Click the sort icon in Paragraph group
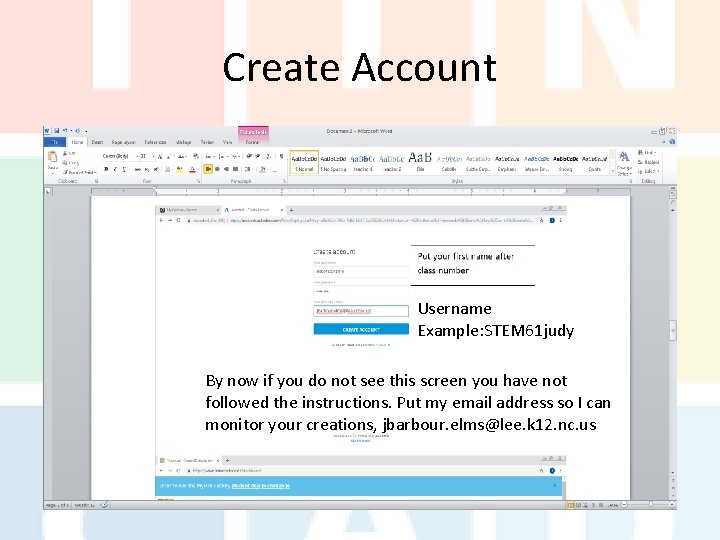Screen dimensions: 720x540 click(x=269, y=157)
